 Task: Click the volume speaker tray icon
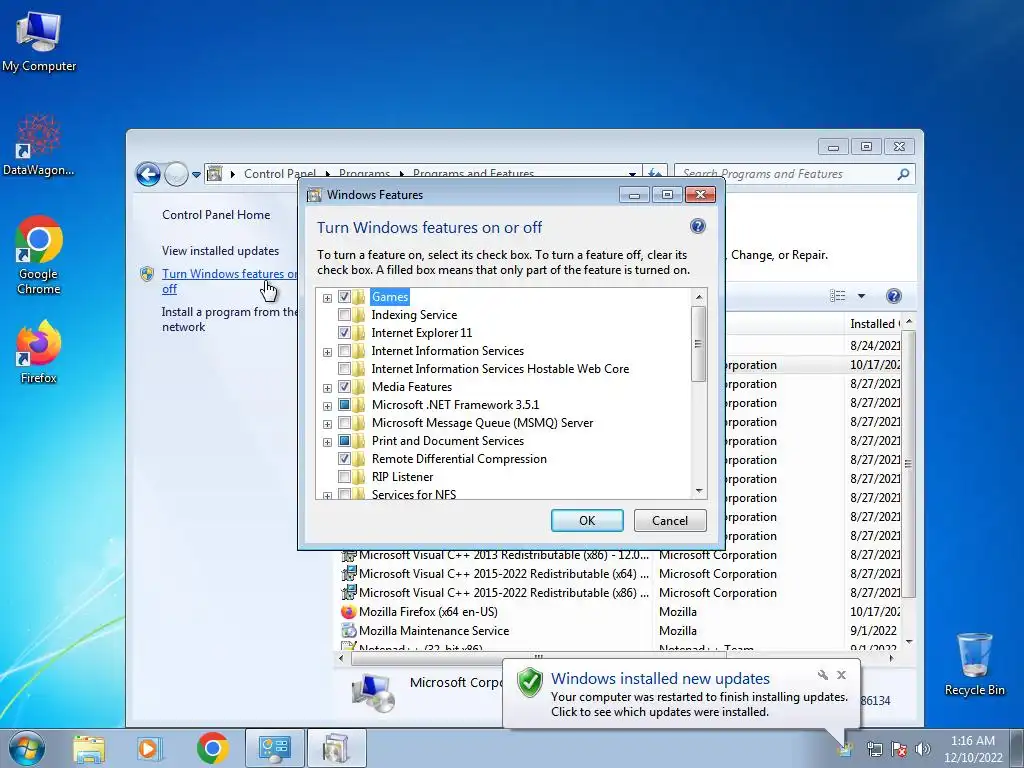pyautogui.click(x=922, y=749)
